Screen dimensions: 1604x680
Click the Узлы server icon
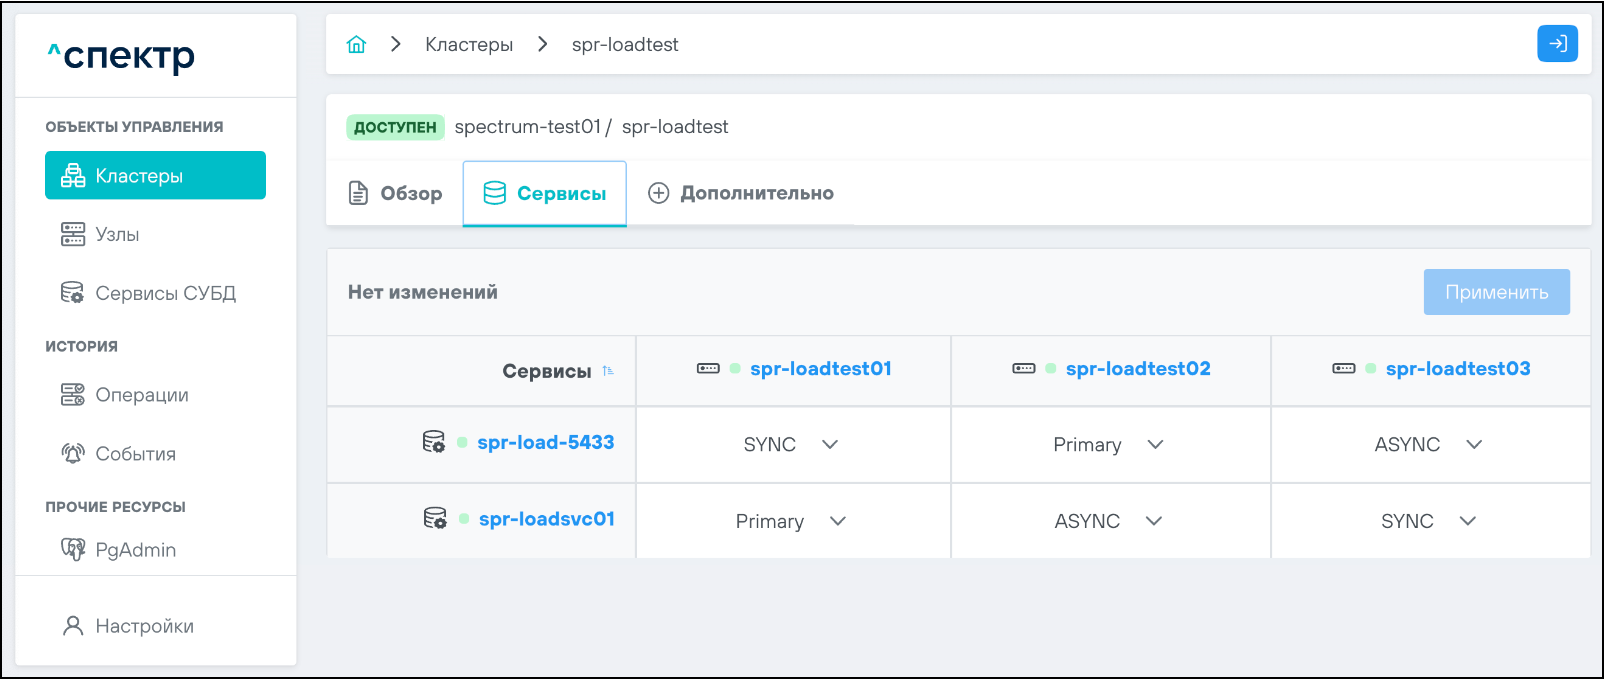[x=73, y=234]
